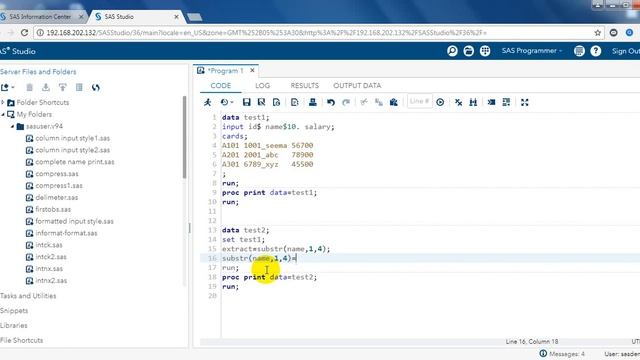Open Help with the question mark icon

click(596, 51)
